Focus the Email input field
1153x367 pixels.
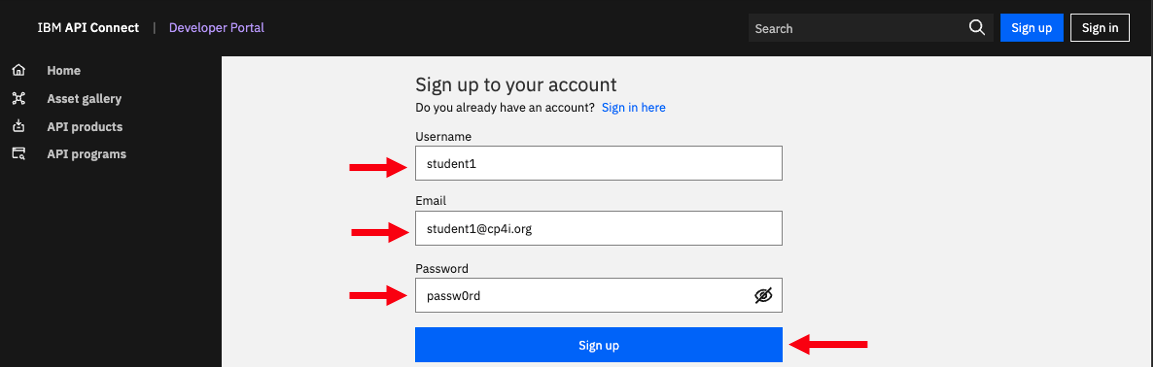[599, 229]
